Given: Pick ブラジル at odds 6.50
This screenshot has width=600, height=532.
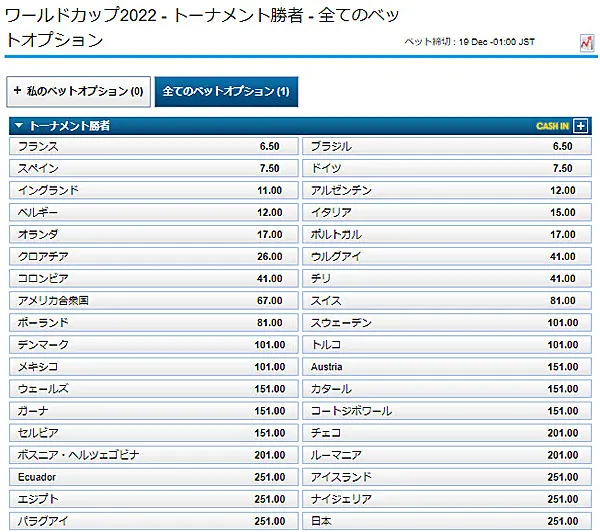Looking at the screenshot, I should pos(444,146).
